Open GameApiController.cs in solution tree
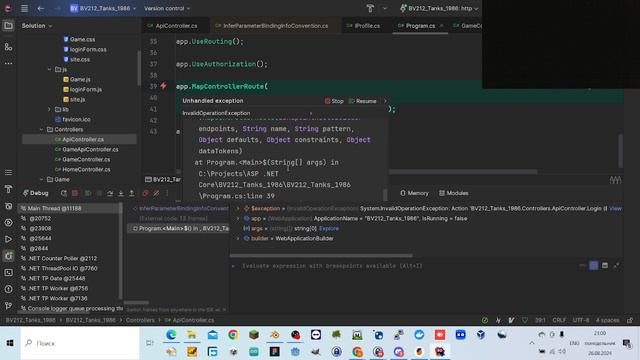Screen dimensions: 640x360 click(x=87, y=149)
